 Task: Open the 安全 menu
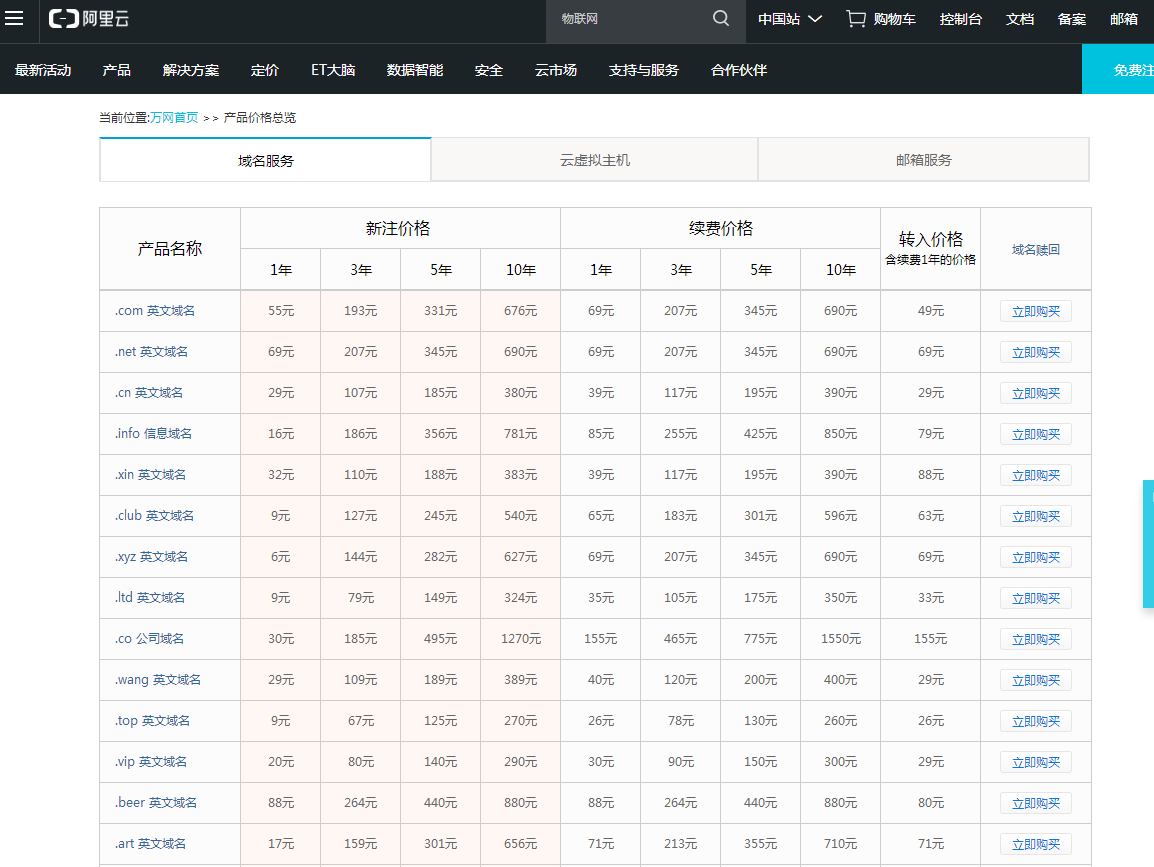click(x=489, y=70)
